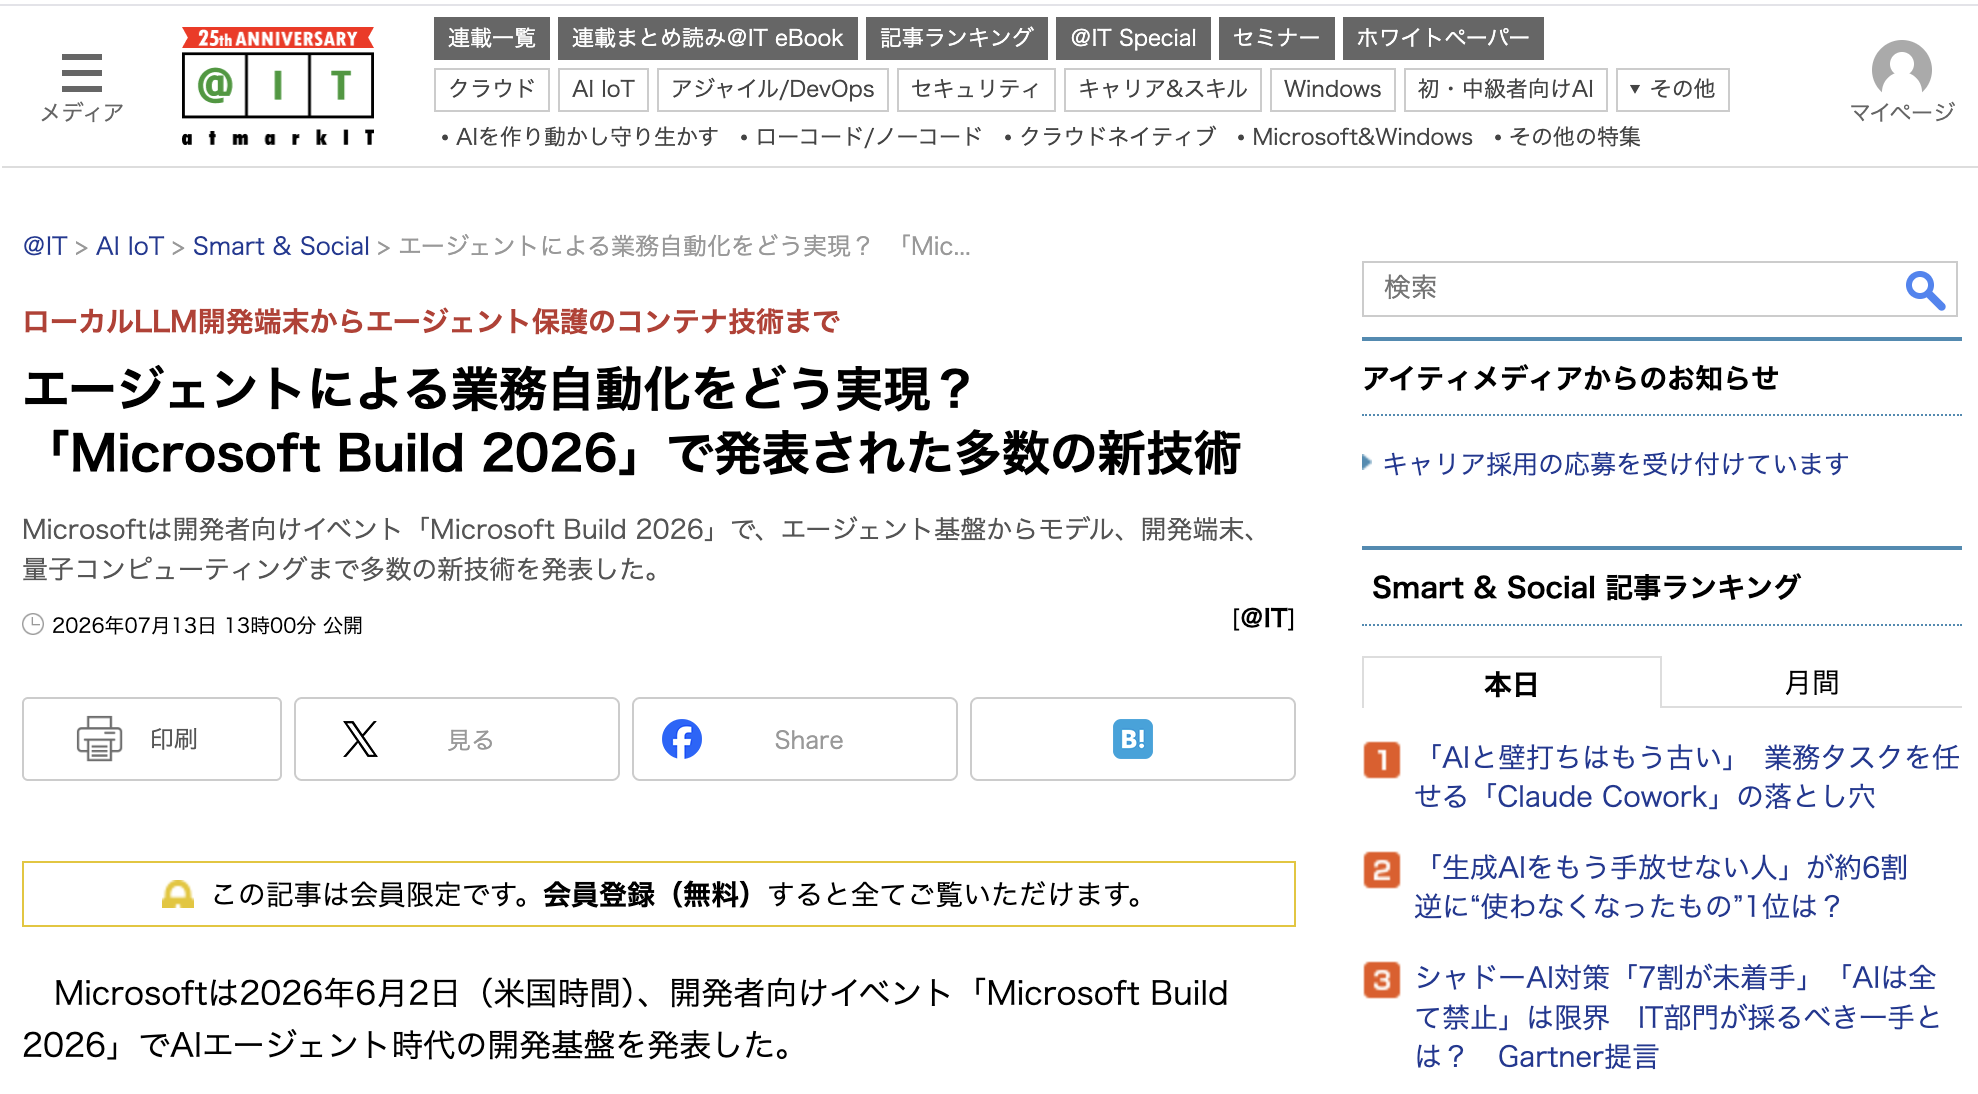
Task: Click the number 1 ranking badge
Action: (1382, 759)
